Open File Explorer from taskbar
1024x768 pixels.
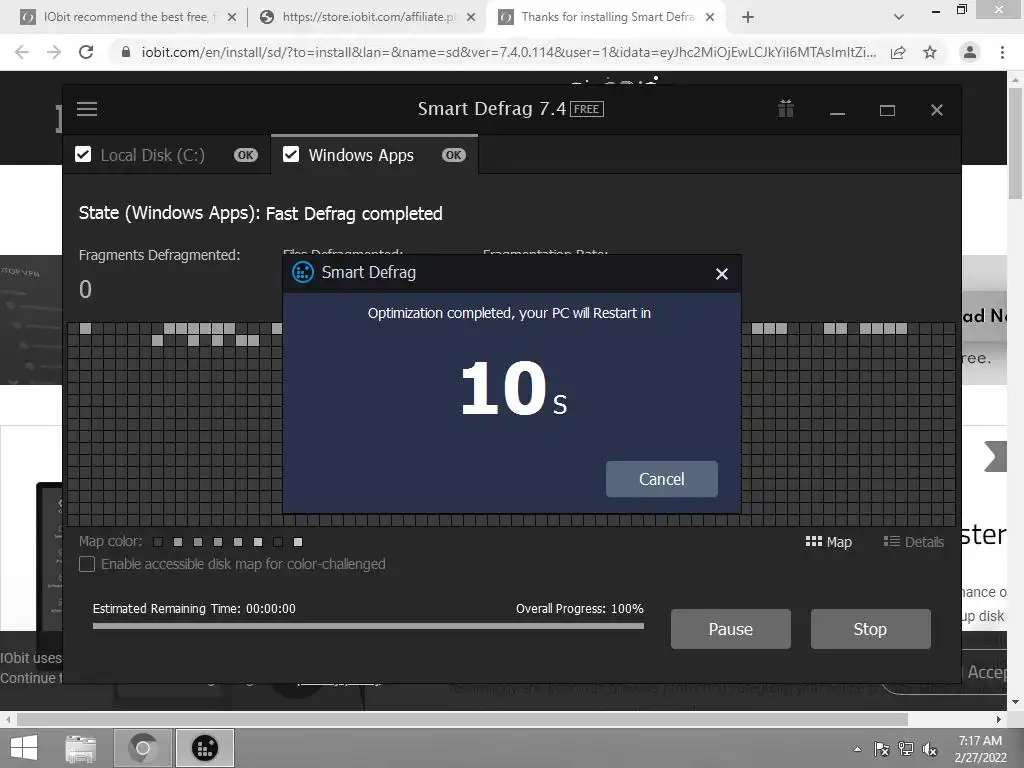81,748
